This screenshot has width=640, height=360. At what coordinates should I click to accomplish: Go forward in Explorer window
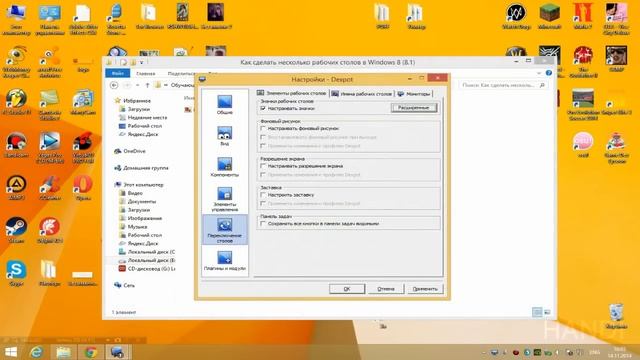pos(127,85)
